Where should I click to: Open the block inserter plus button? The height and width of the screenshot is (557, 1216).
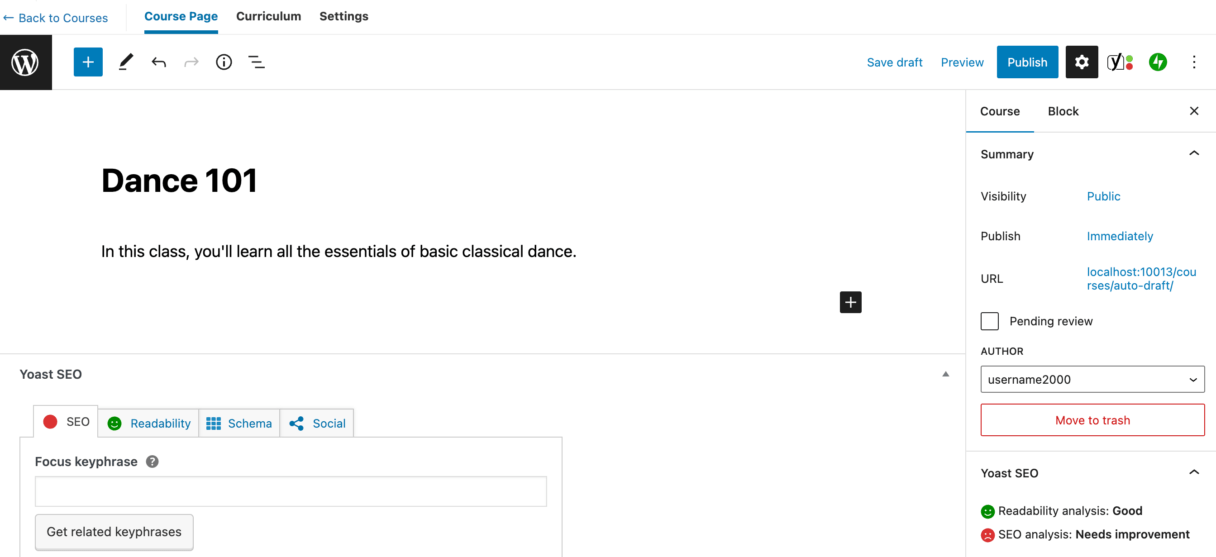[88, 62]
